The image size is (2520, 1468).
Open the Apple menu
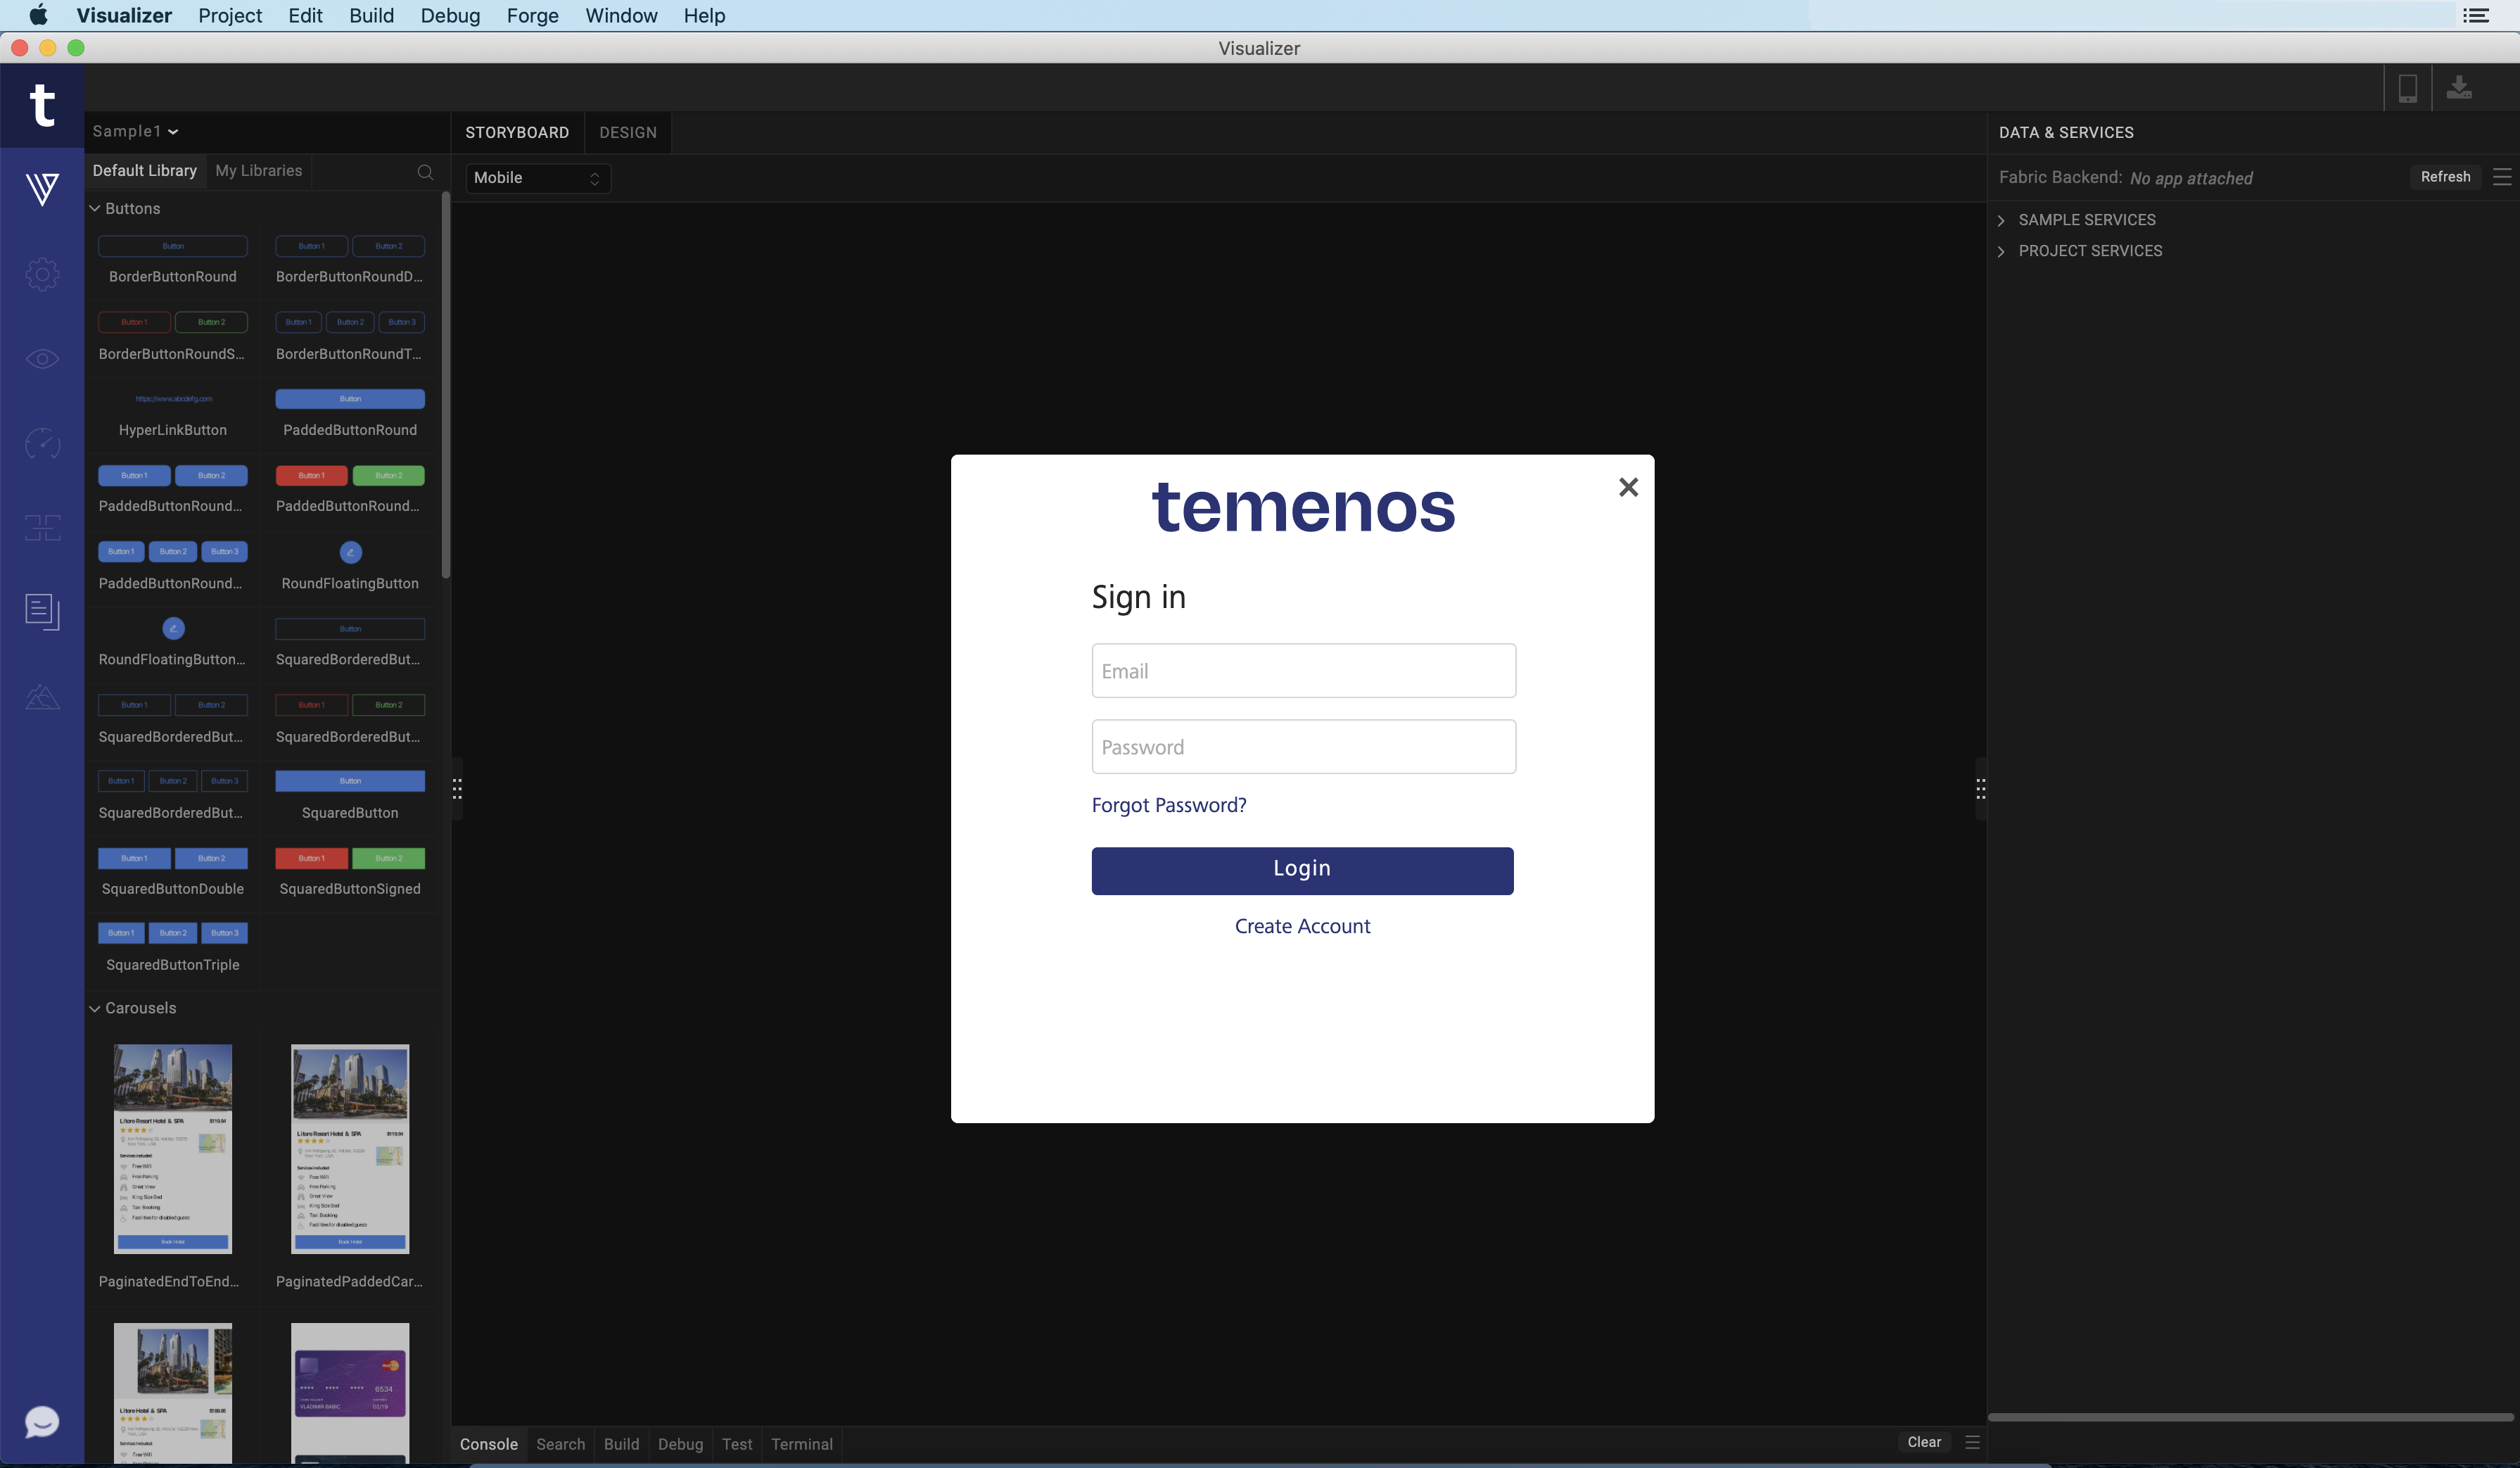38,15
